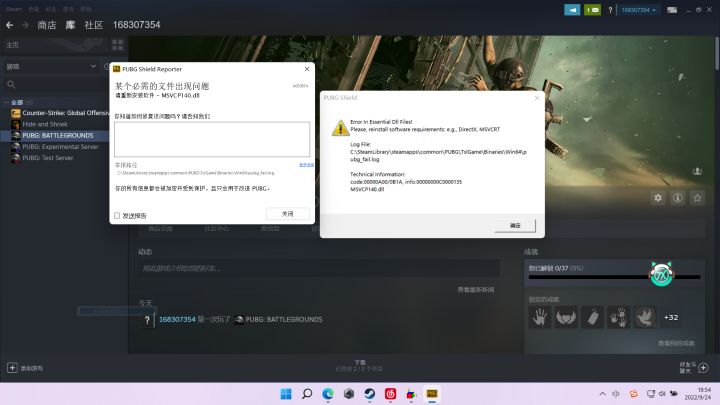Viewport: 720px width, 405px height.
Task: Switch to Steam in the taskbar
Action: (370, 394)
